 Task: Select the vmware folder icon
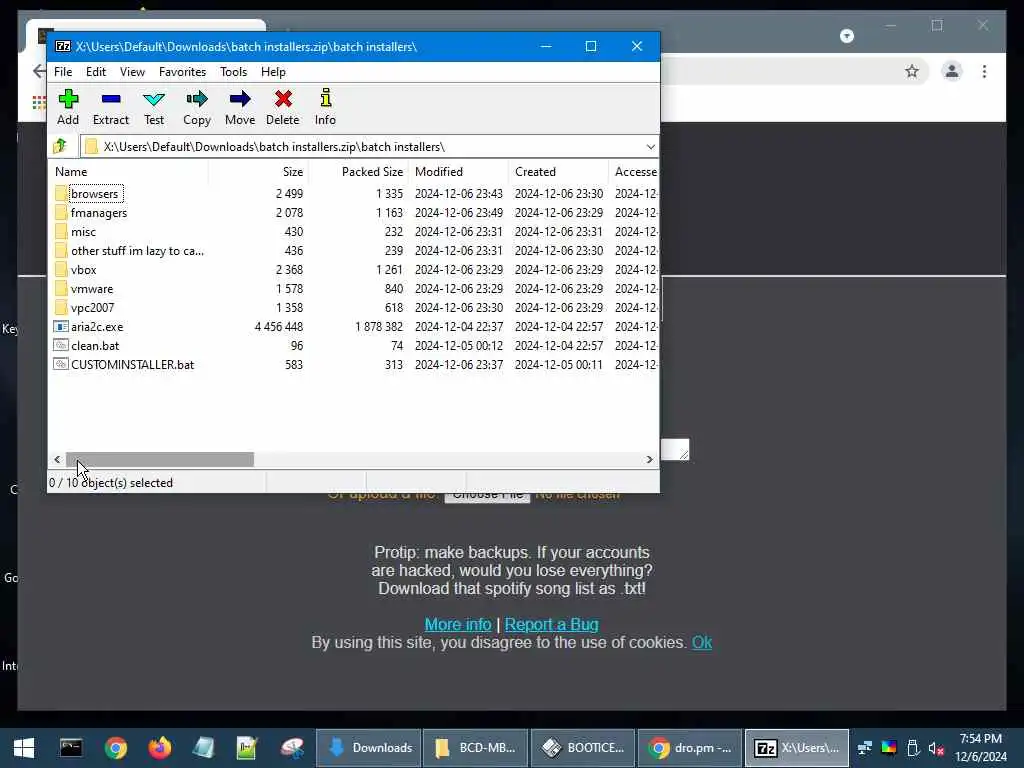click(61, 289)
